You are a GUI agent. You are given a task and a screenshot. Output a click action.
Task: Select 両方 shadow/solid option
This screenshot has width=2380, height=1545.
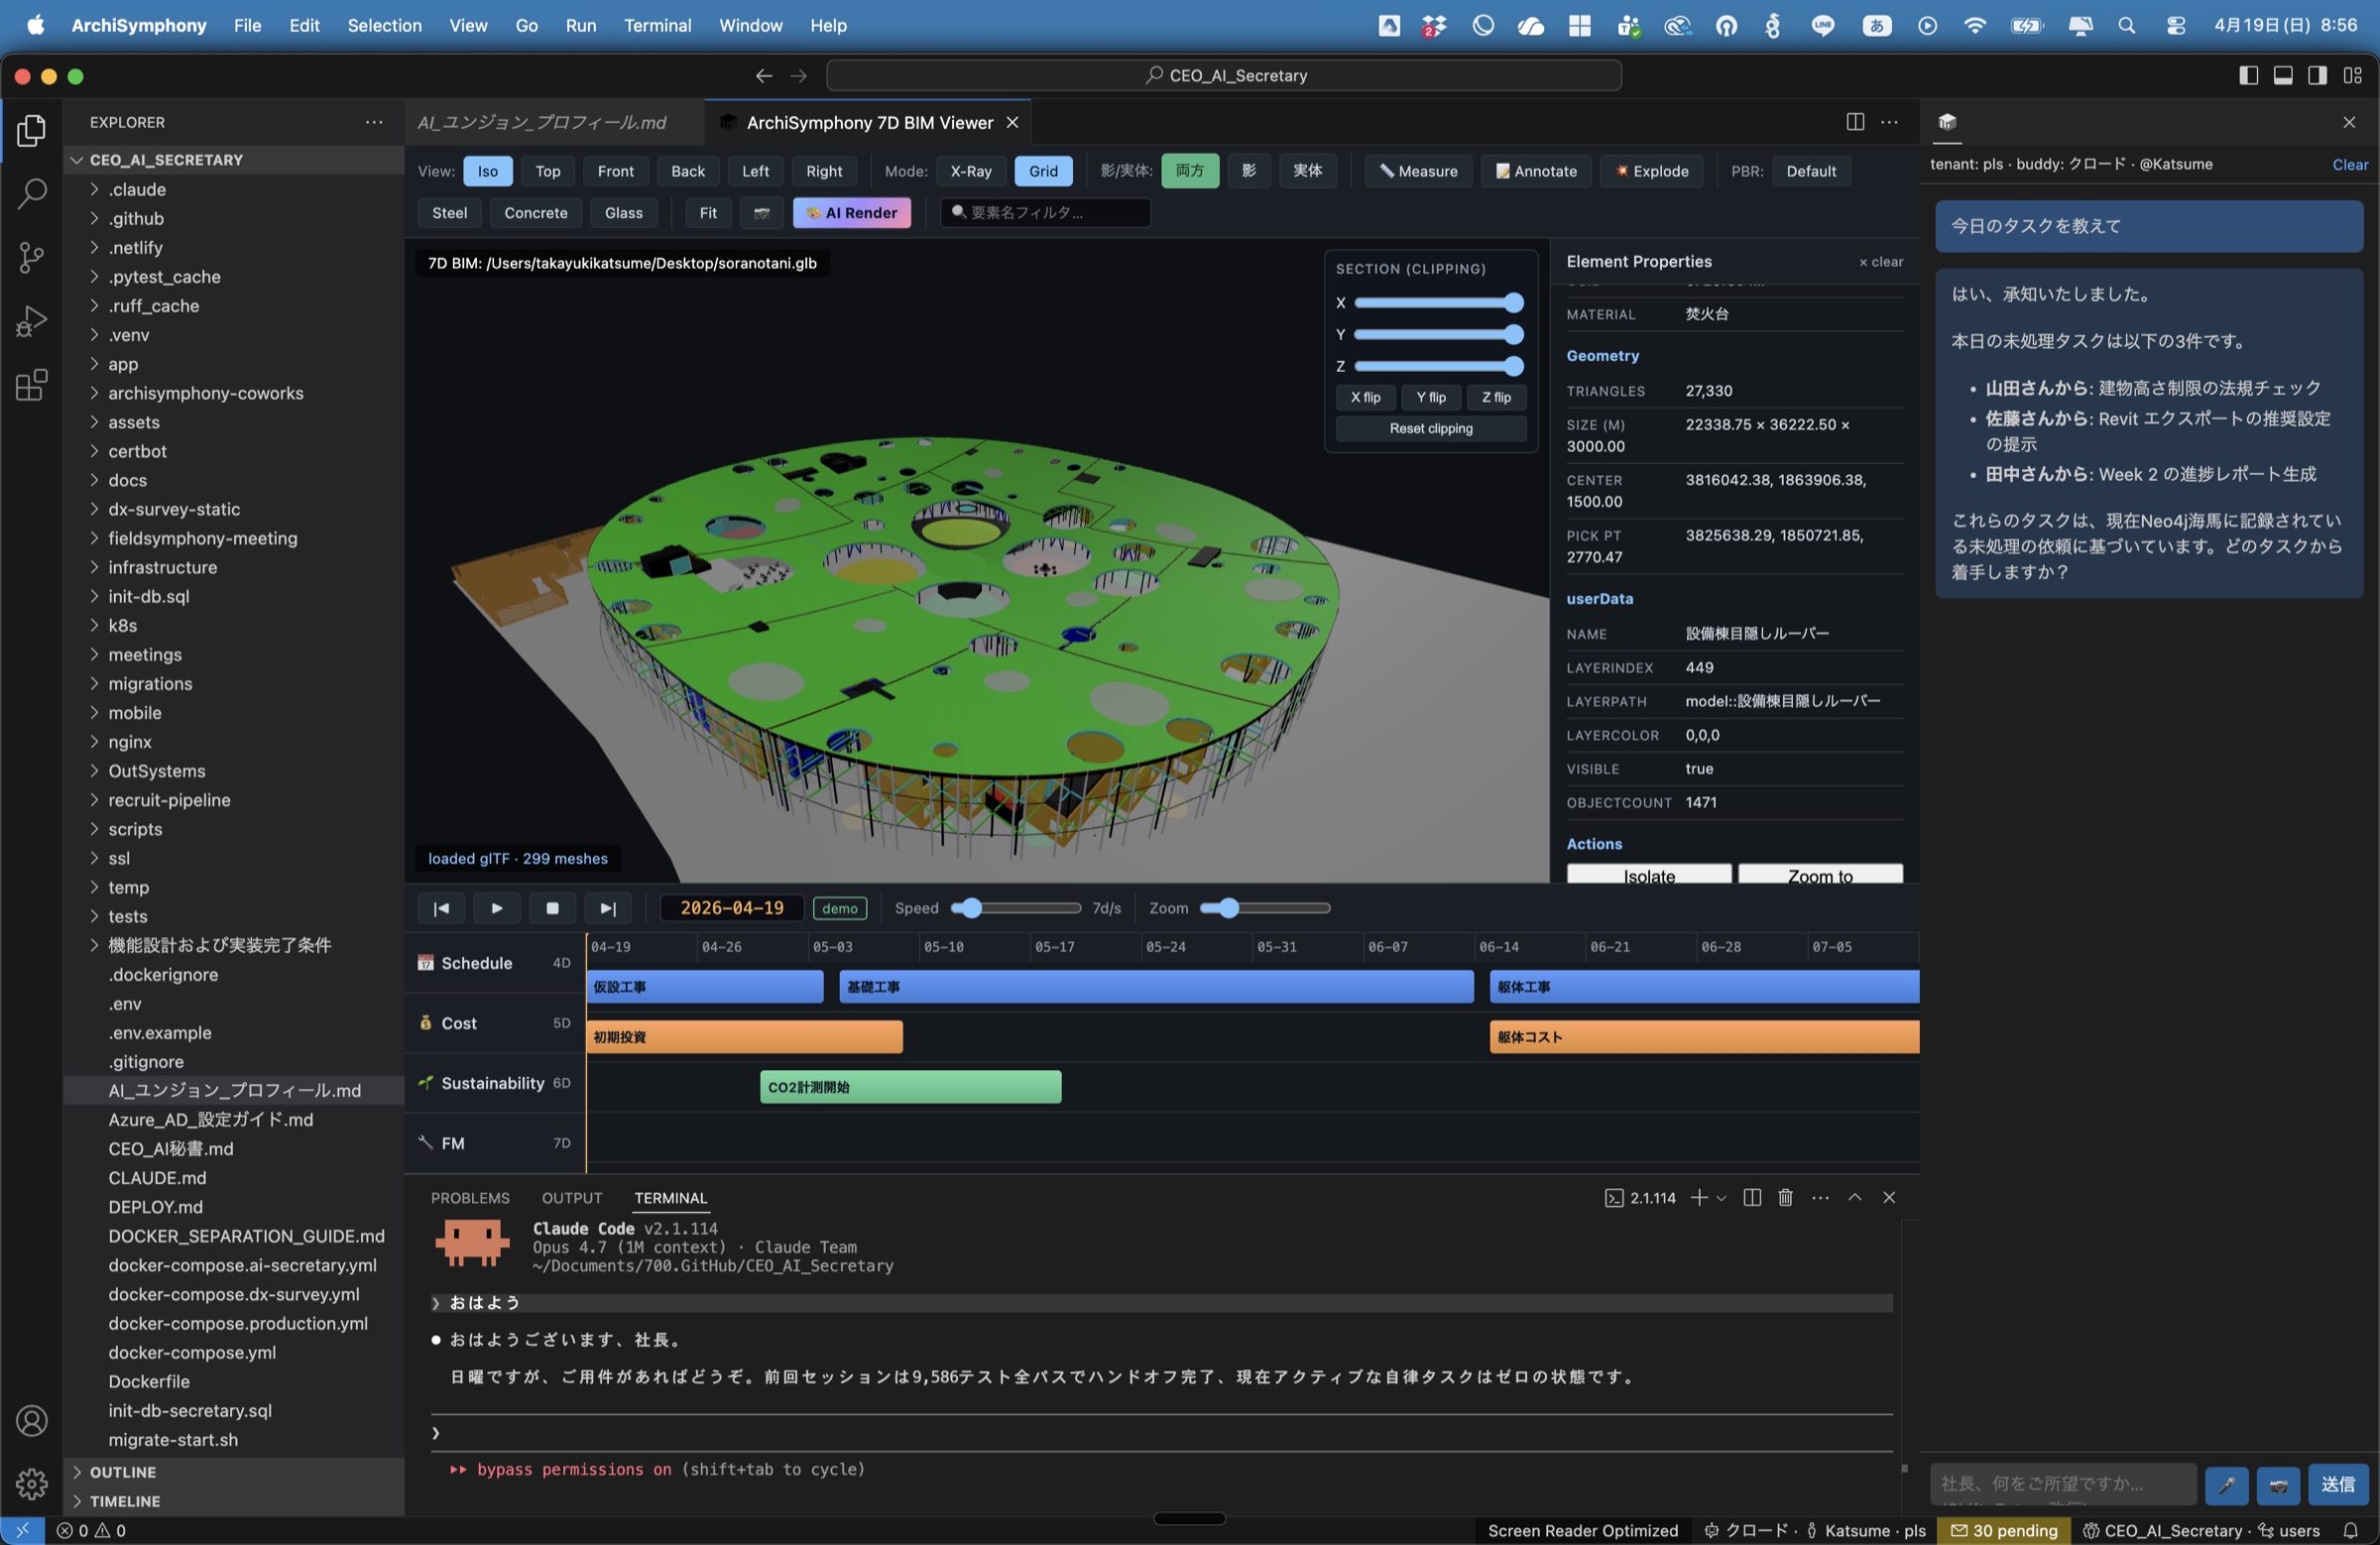1189,170
